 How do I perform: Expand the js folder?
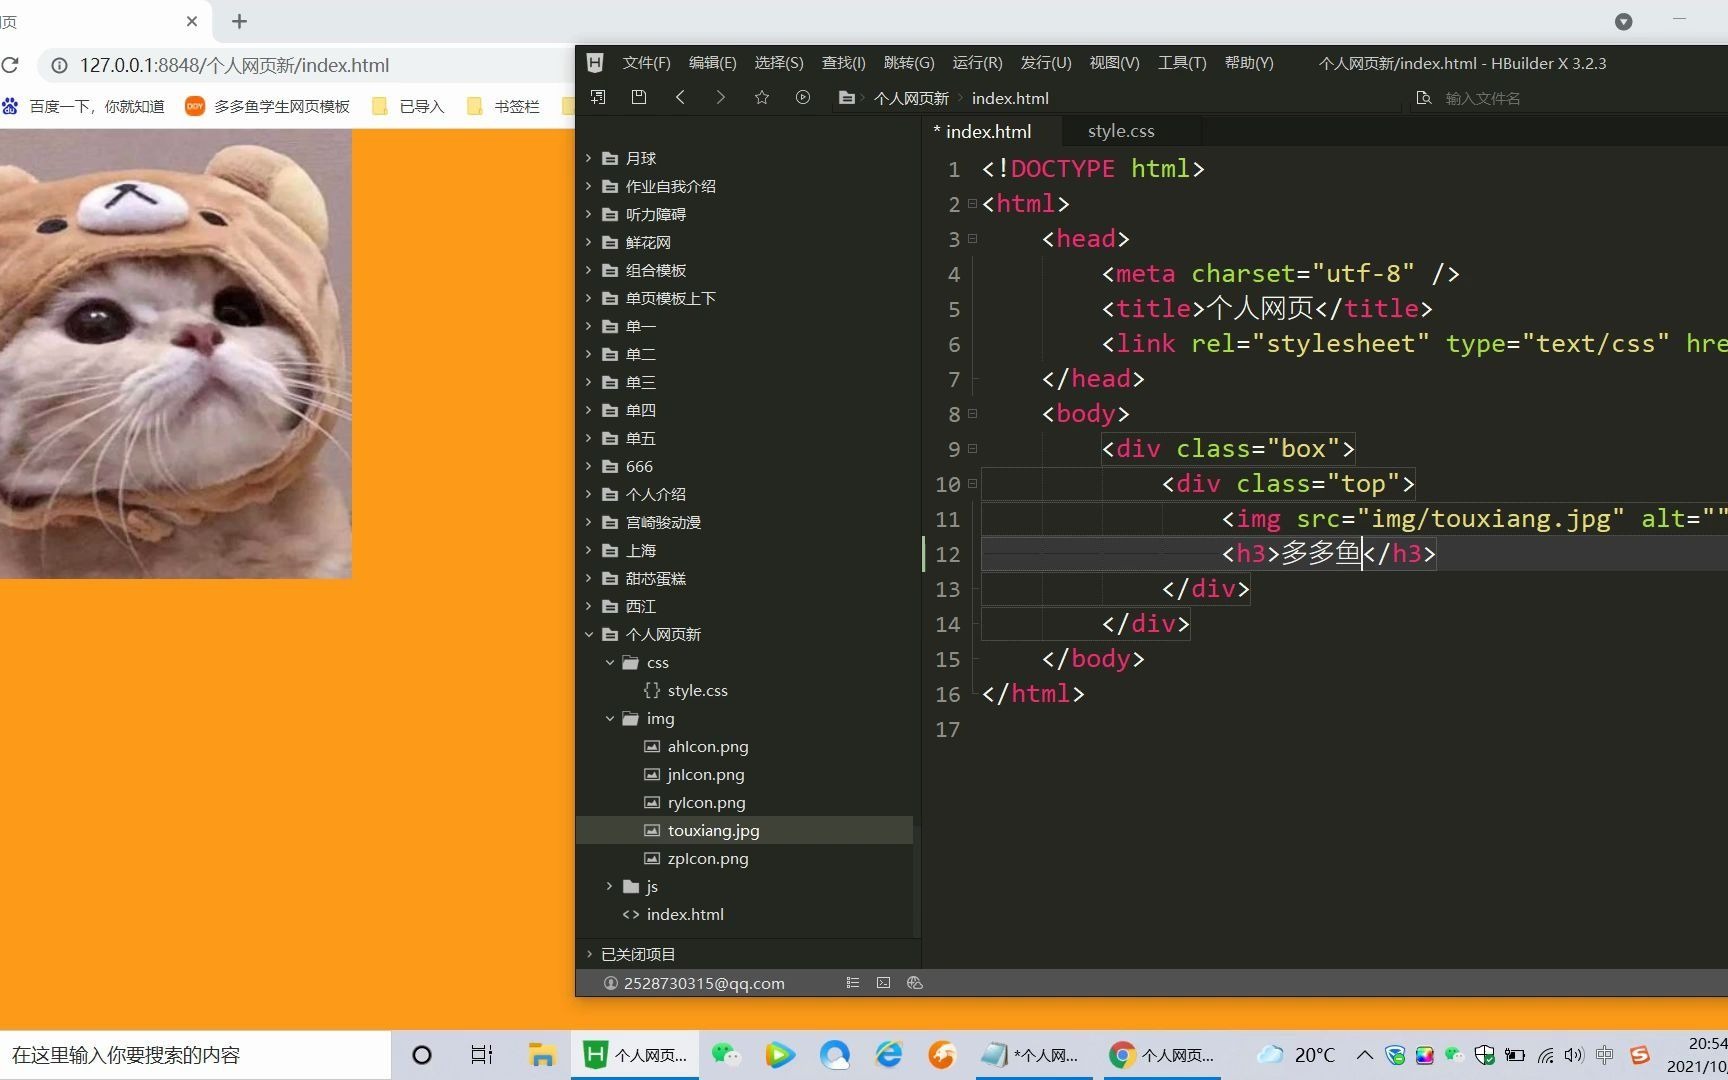(x=609, y=886)
